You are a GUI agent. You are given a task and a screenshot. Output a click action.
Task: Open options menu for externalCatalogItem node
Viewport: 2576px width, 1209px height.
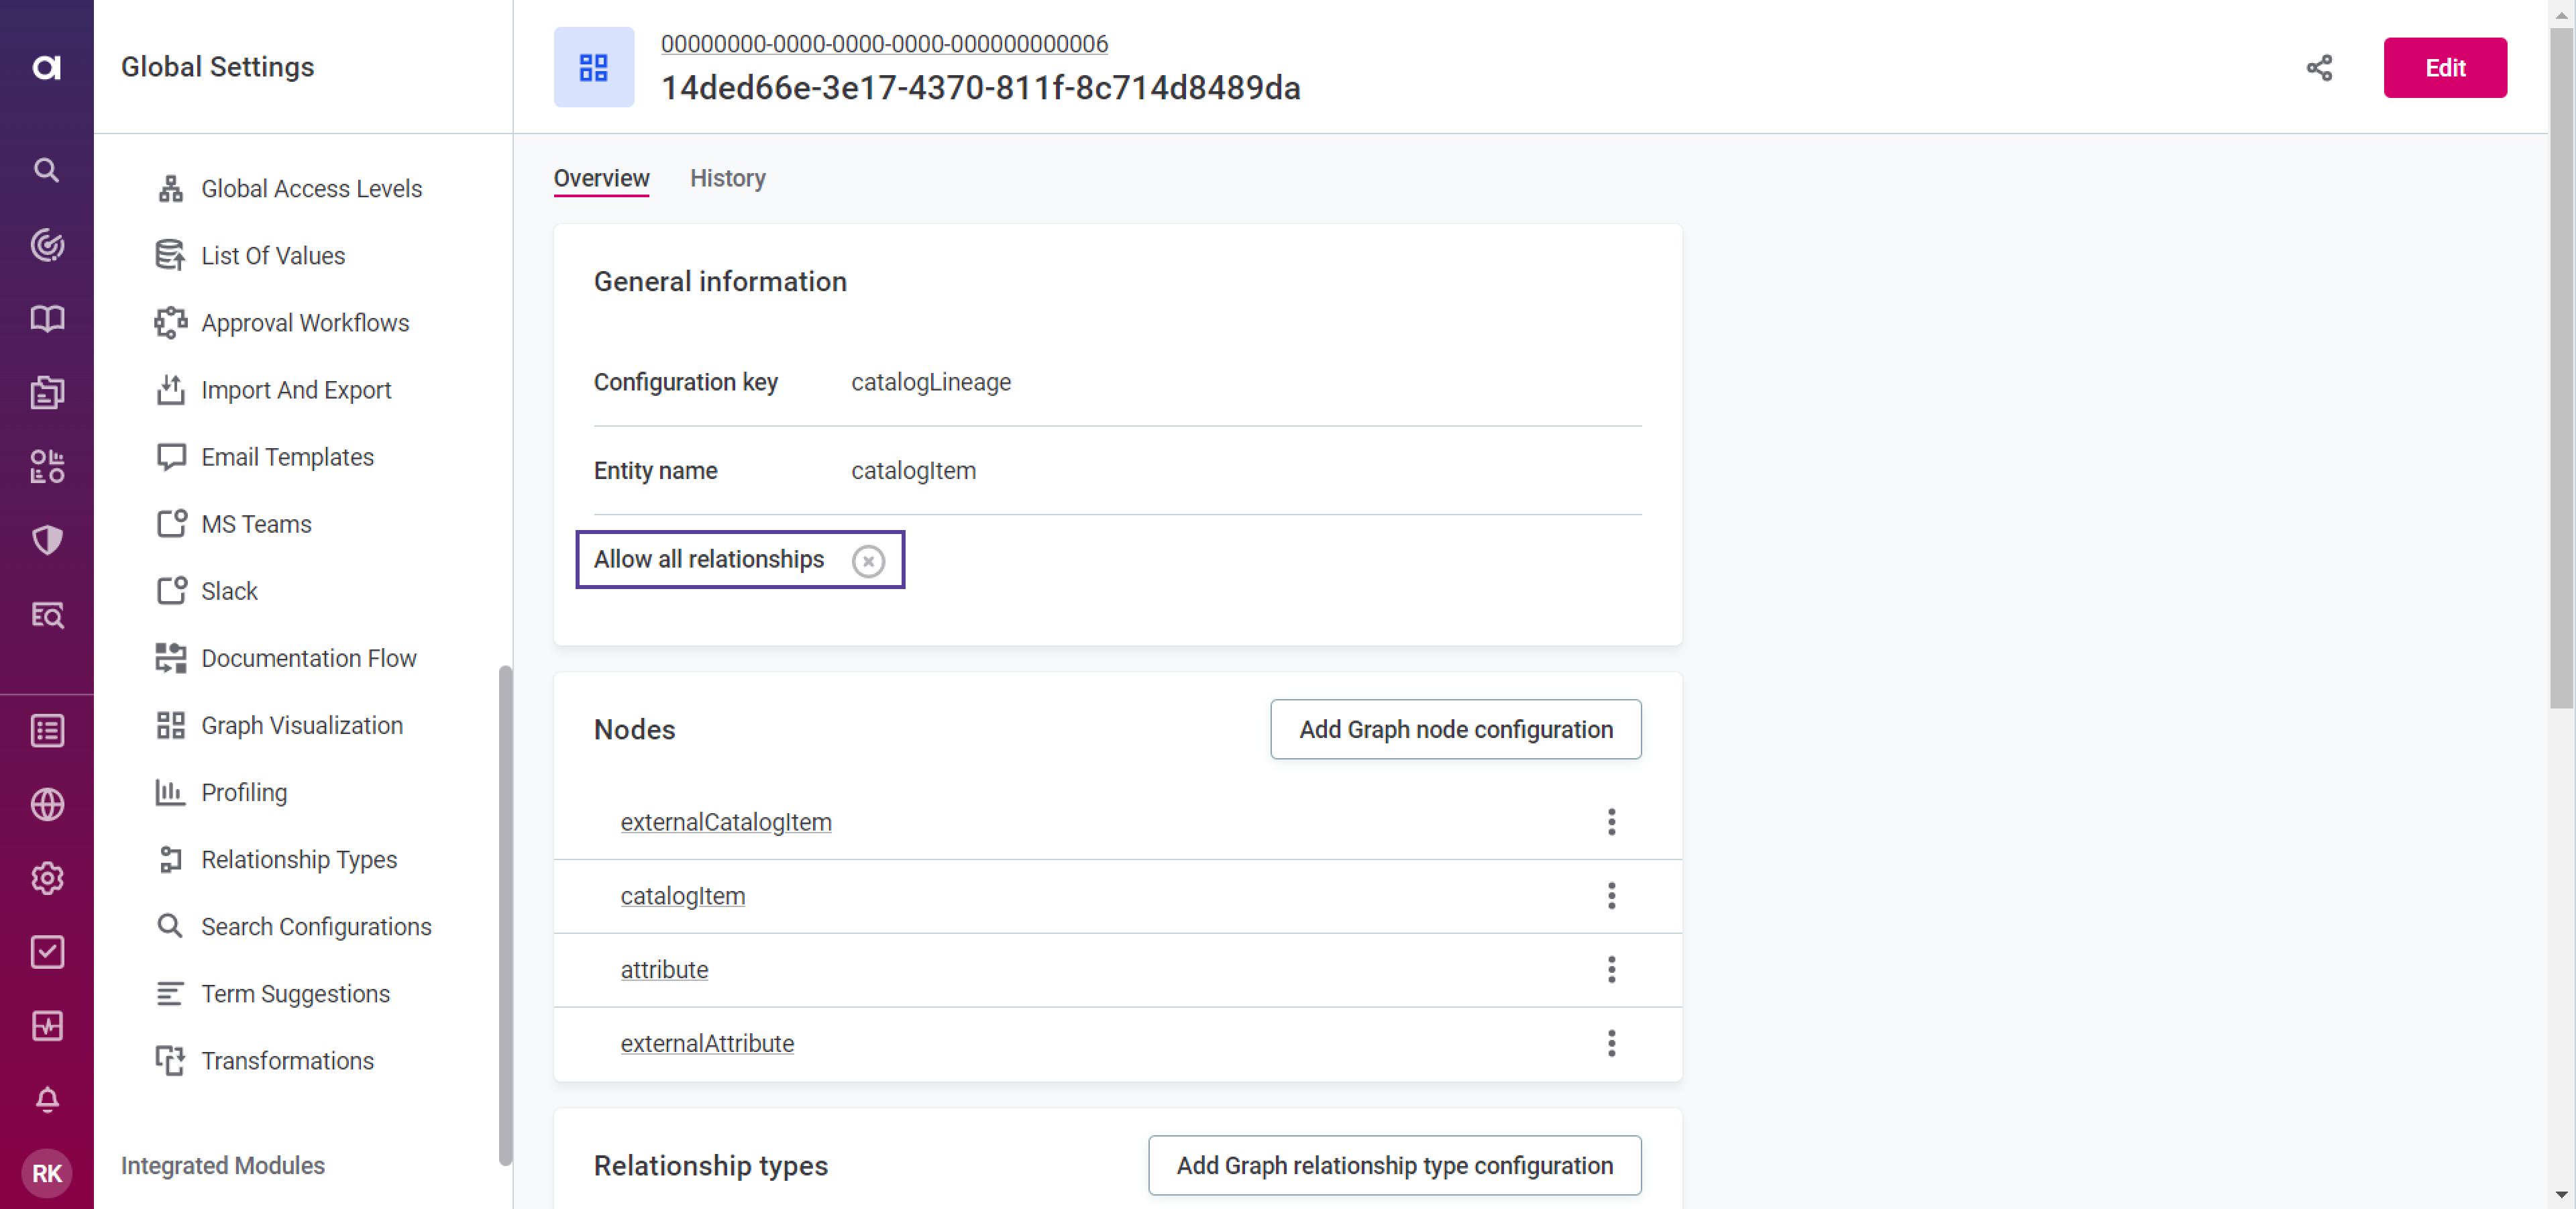point(1611,822)
